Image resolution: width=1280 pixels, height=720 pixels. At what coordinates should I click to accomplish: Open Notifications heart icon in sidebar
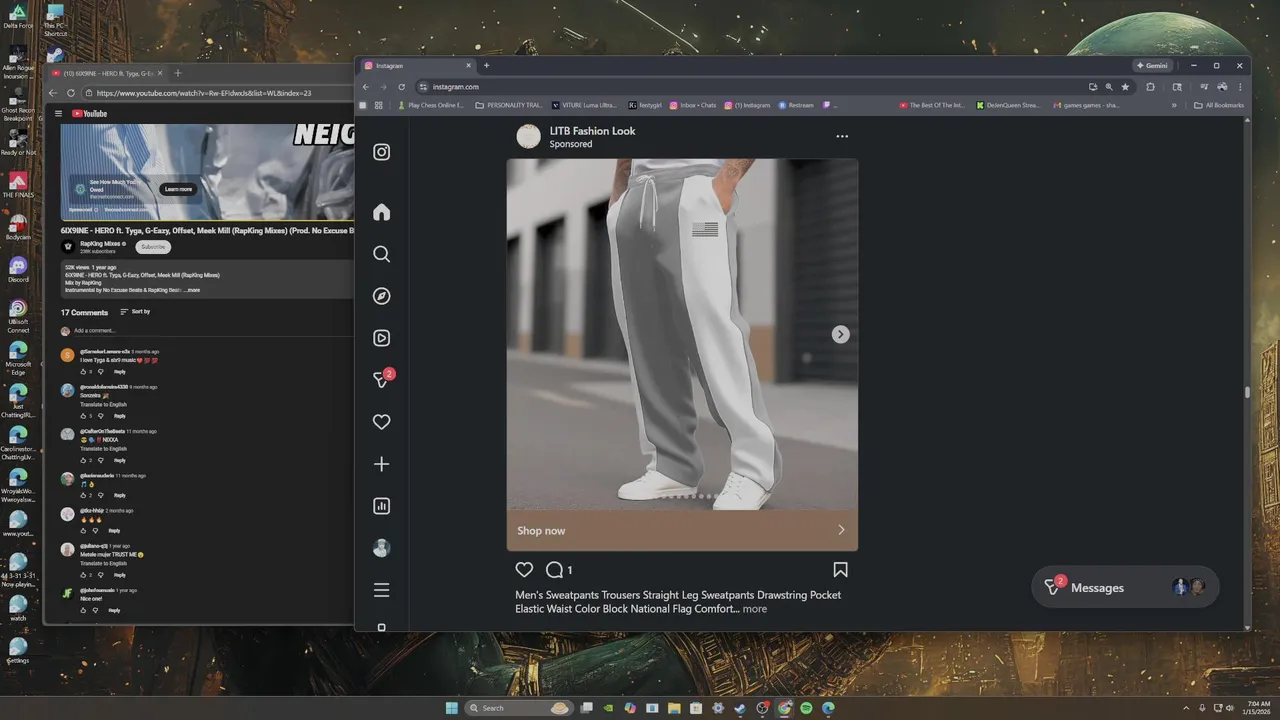(x=381, y=422)
